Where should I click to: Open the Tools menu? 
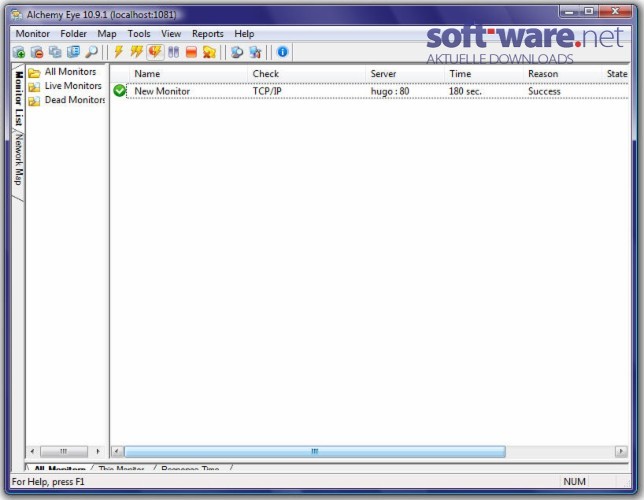pyautogui.click(x=139, y=34)
